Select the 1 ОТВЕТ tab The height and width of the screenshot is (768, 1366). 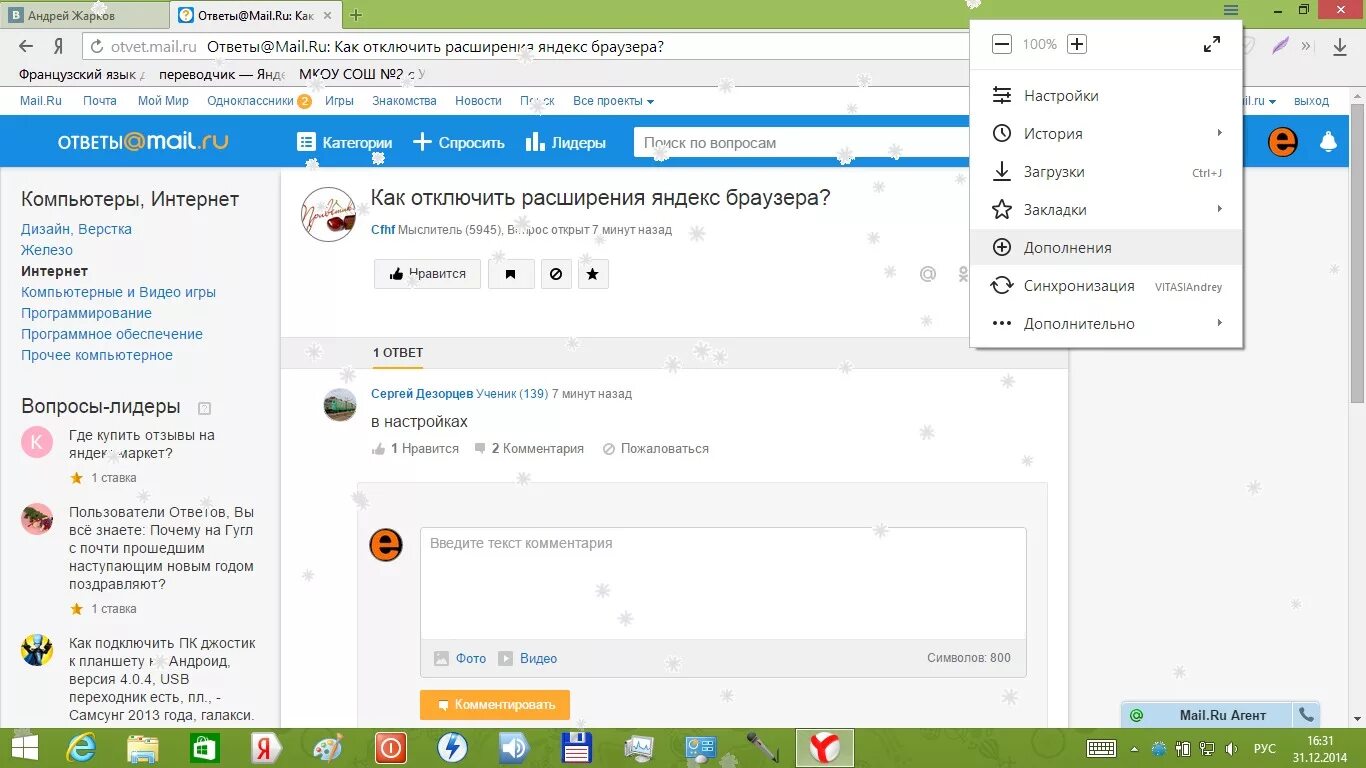(398, 353)
